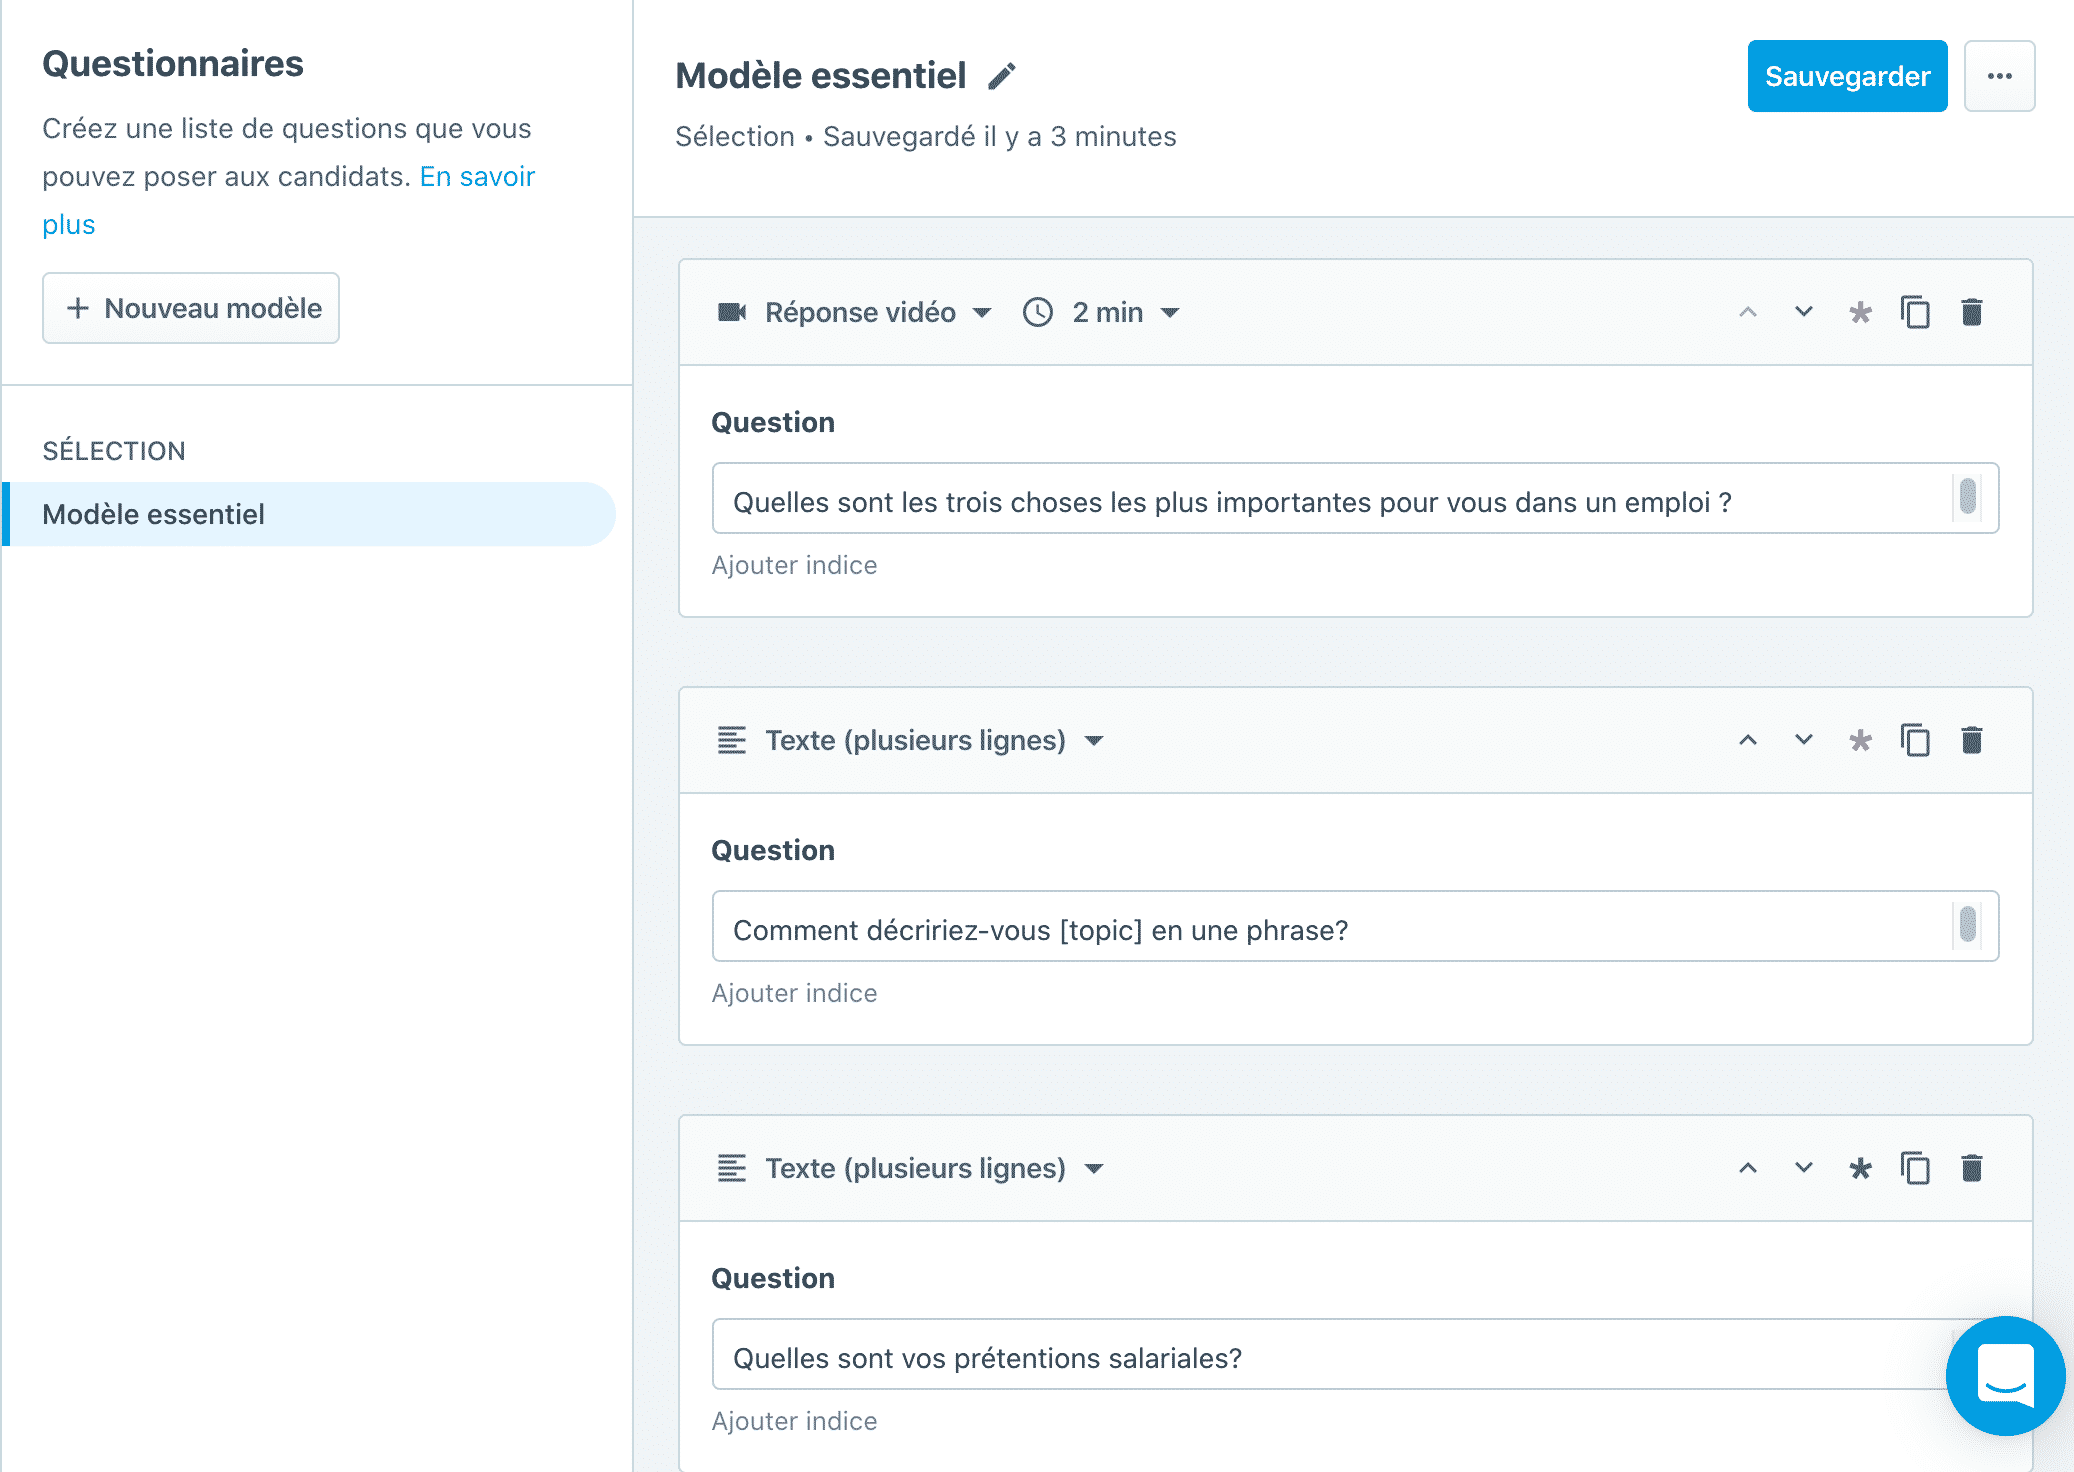
Task: Open the three-dots more options menu
Action: (x=1999, y=76)
